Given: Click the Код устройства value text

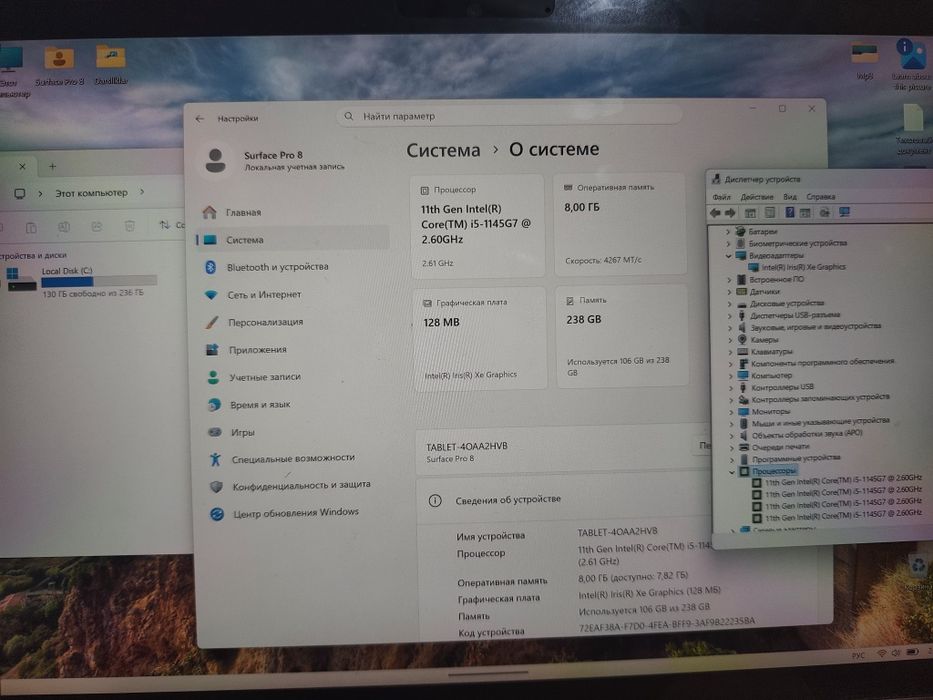Looking at the screenshot, I should tap(666, 623).
